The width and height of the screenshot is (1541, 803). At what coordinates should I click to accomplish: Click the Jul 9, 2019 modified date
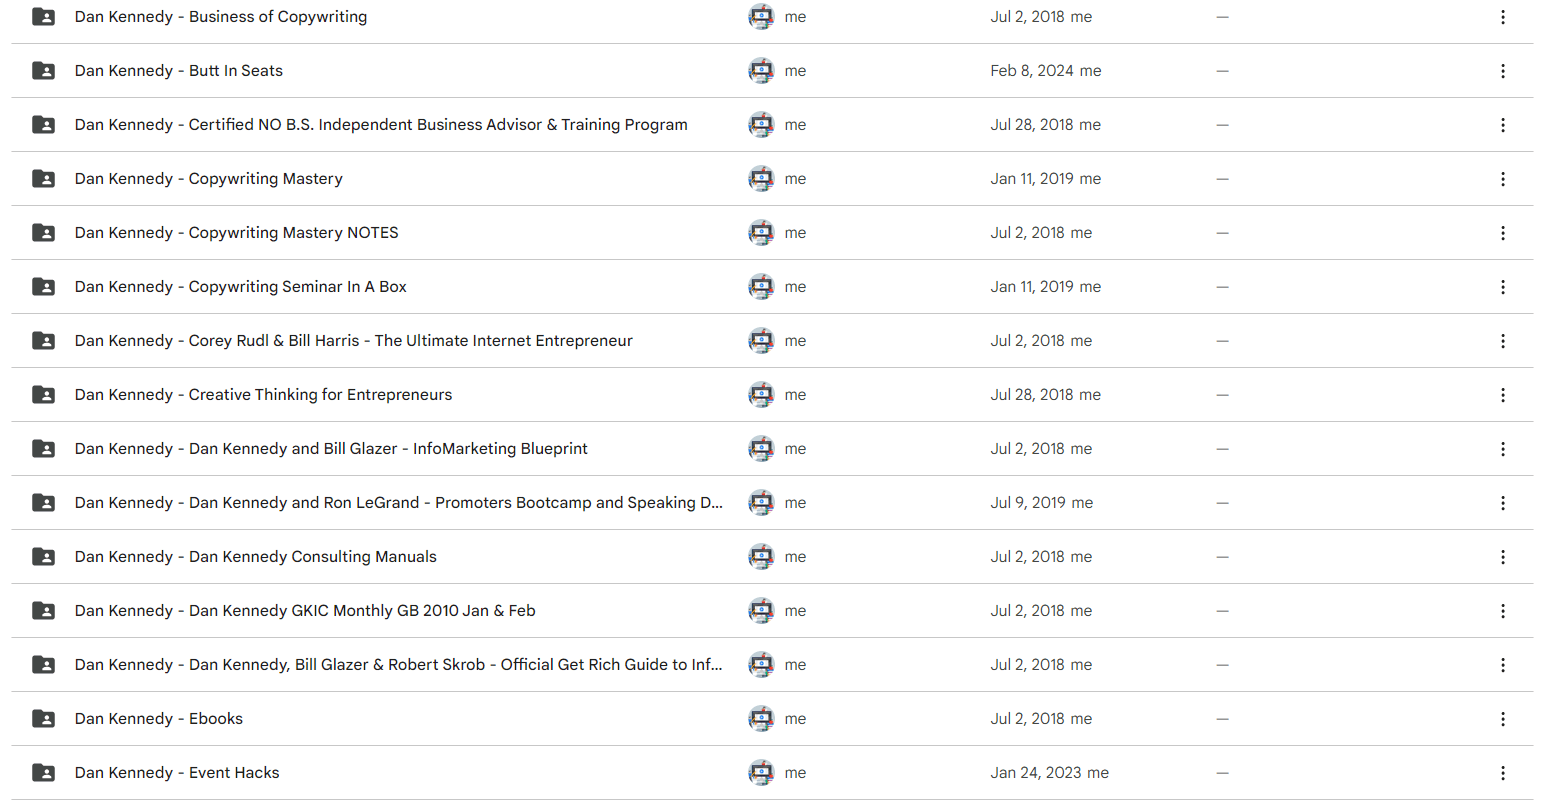(x=1028, y=503)
